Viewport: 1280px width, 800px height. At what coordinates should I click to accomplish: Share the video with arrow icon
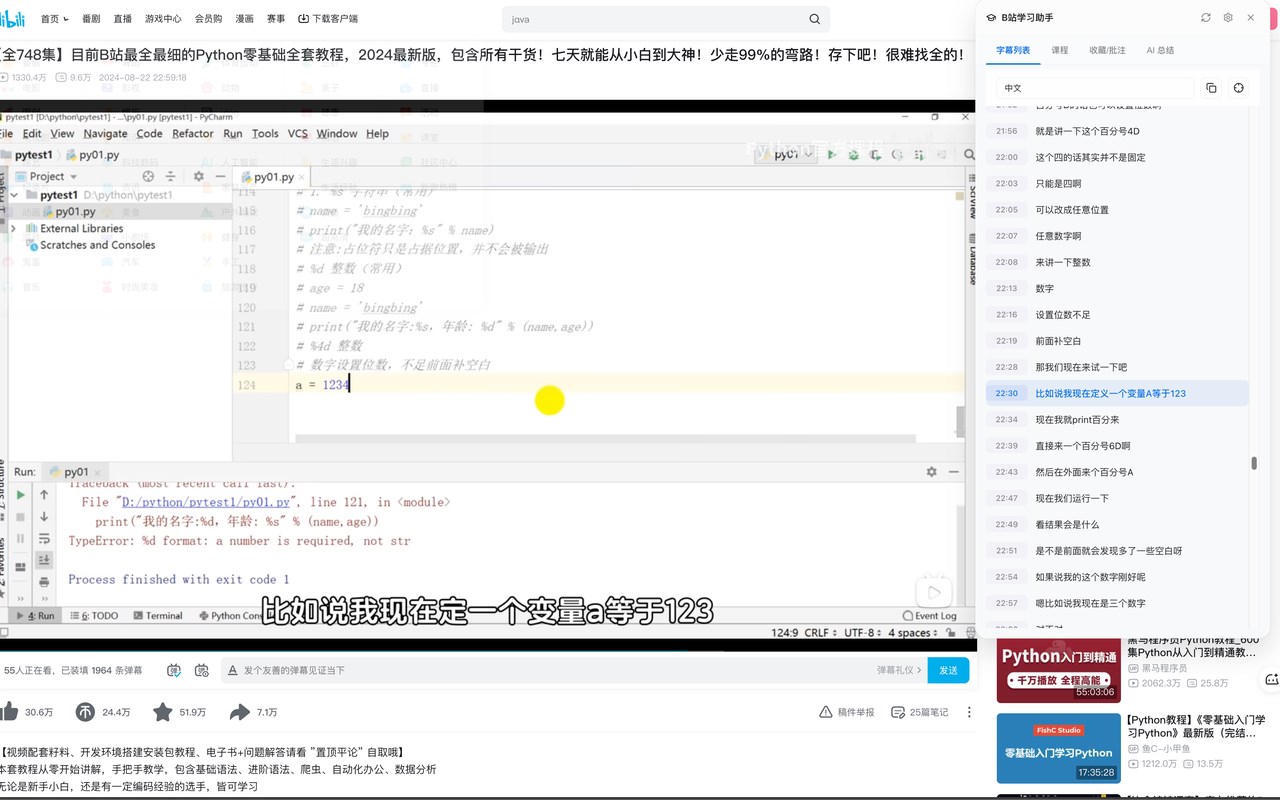pos(240,711)
